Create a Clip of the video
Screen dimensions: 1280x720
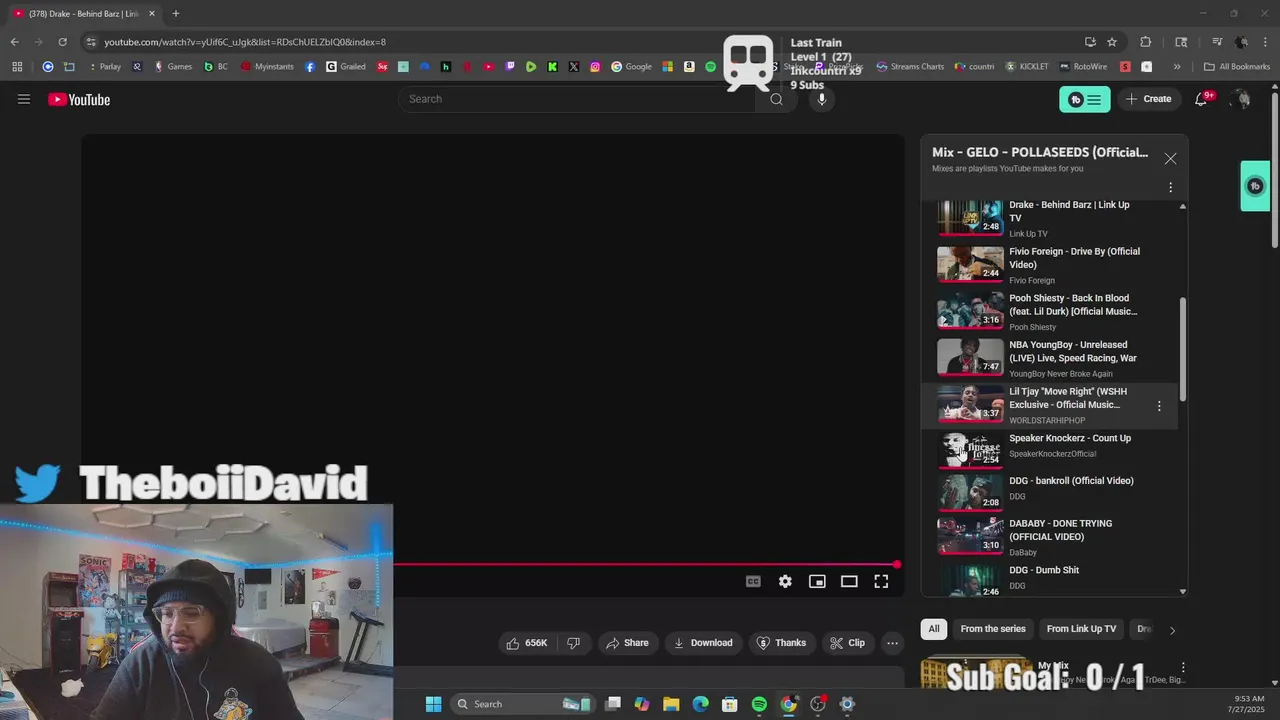click(x=848, y=643)
